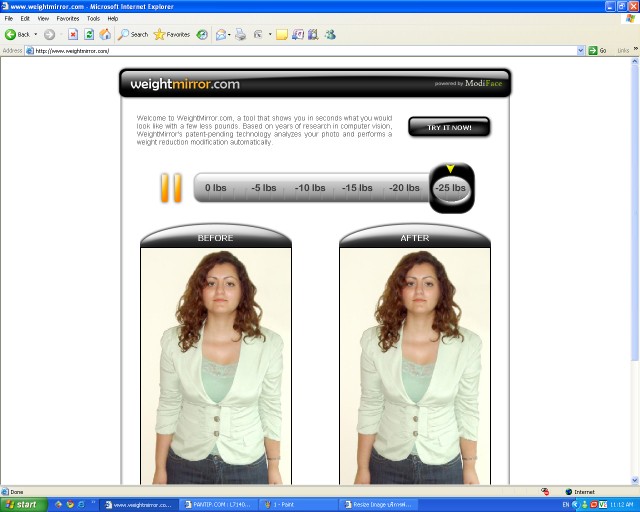Viewport: 640px width, 512px height.
Task: Open the Help menu
Action: pyautogui.click(x=113, y=18)
